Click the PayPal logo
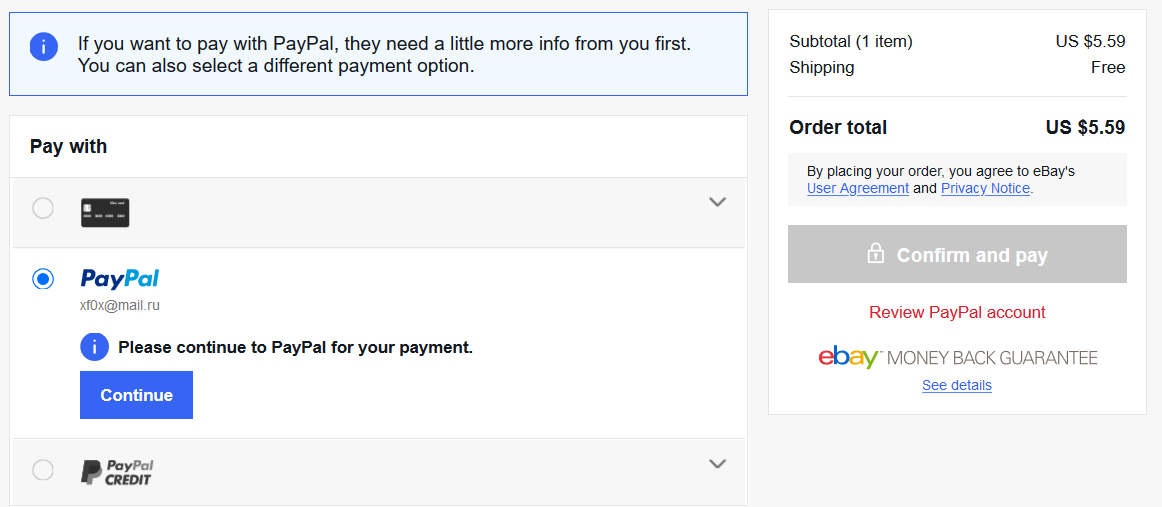Viewport: 1162px width, 507px height. 120,279
